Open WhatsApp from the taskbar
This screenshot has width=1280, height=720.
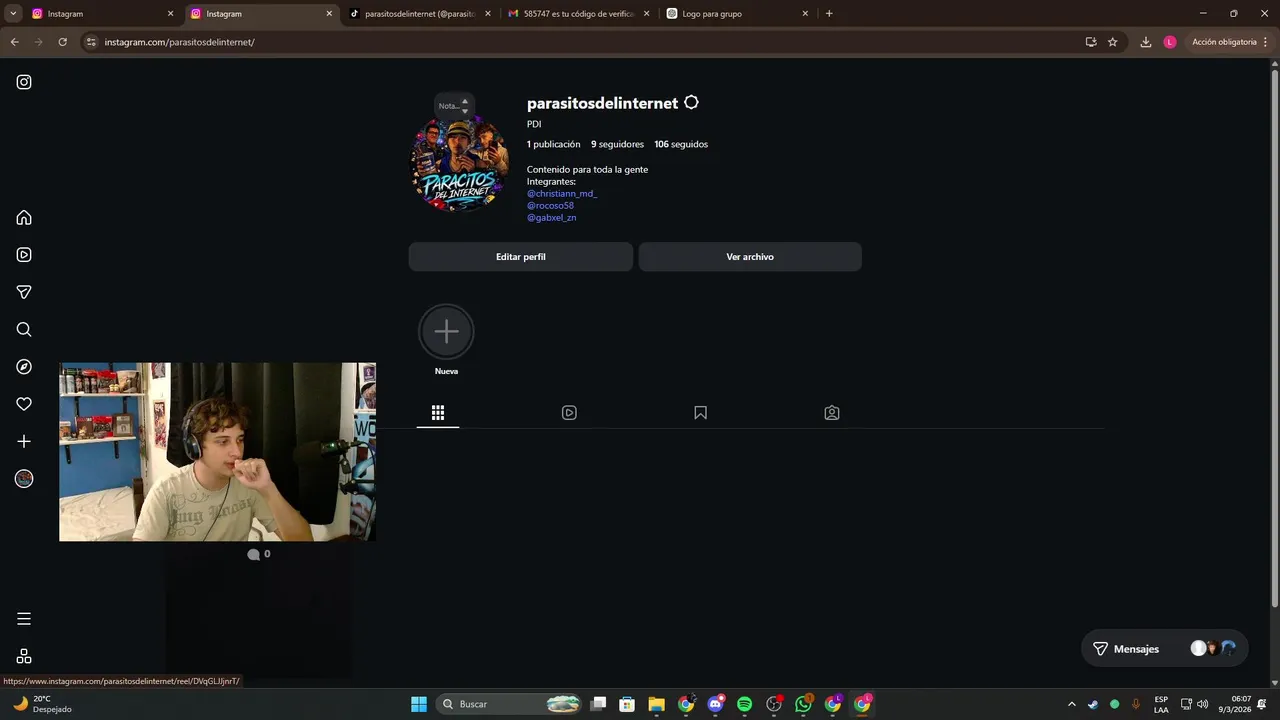[x=803, y=704]
